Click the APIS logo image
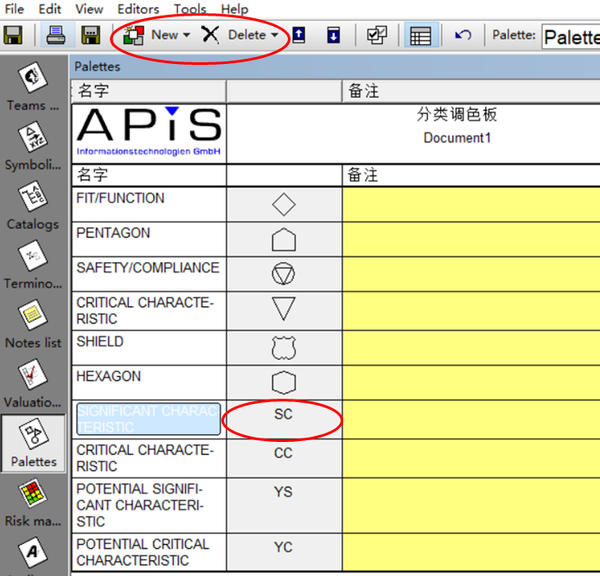 149,131
